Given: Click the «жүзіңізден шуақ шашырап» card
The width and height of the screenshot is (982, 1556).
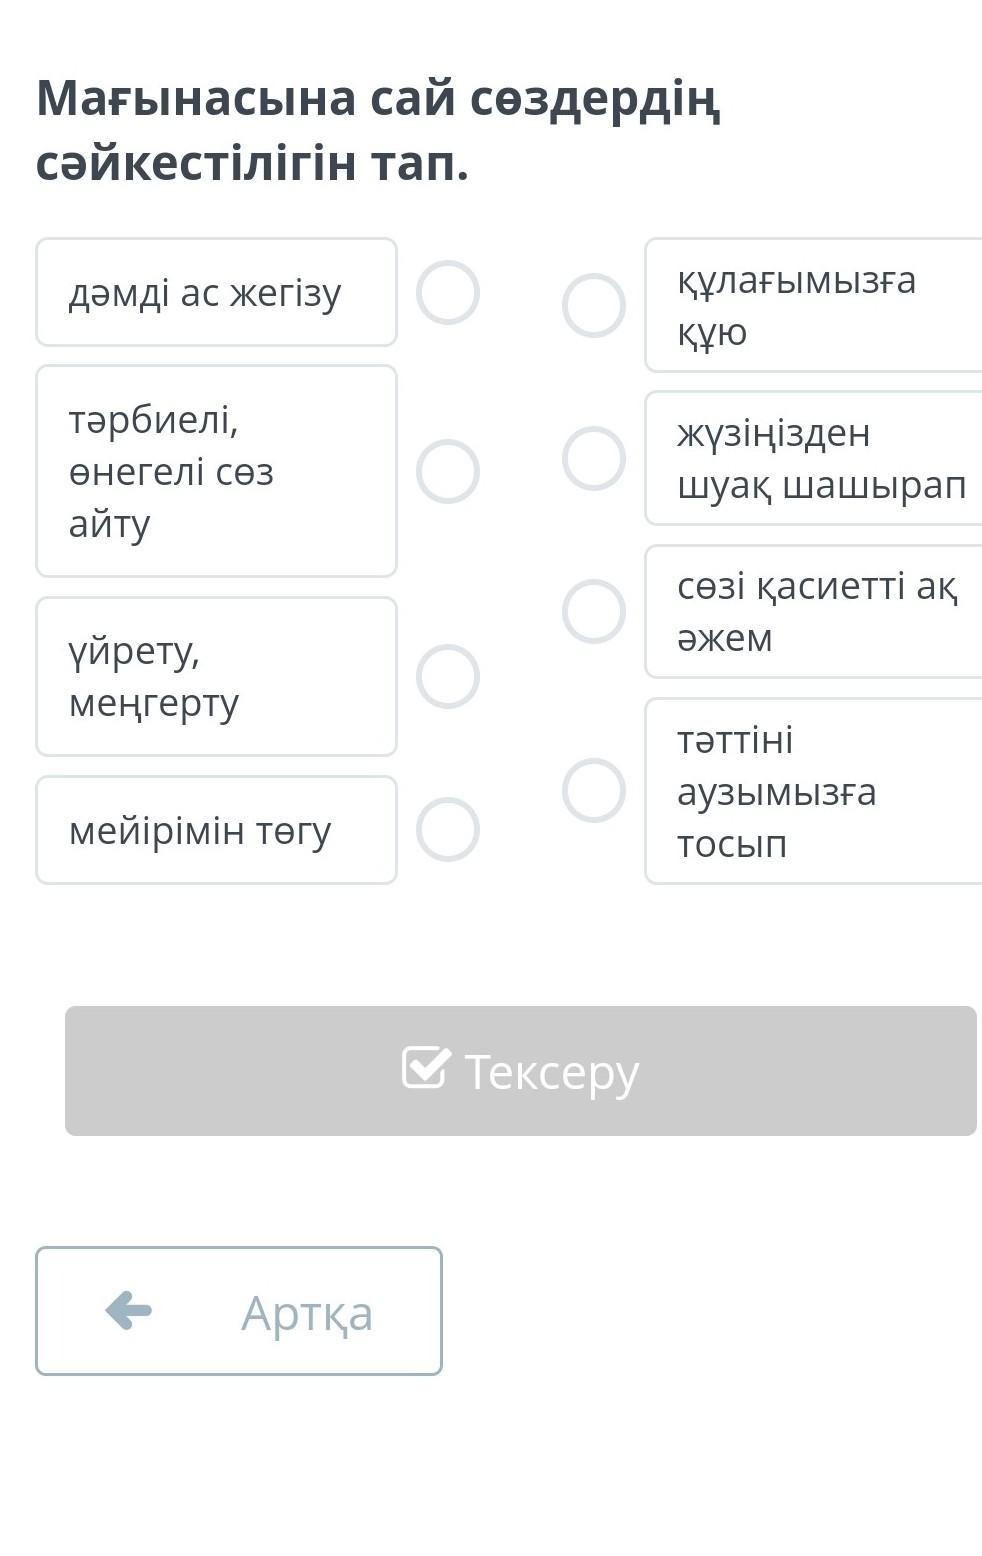Looking at the screenshot, I should coord(812,459).
